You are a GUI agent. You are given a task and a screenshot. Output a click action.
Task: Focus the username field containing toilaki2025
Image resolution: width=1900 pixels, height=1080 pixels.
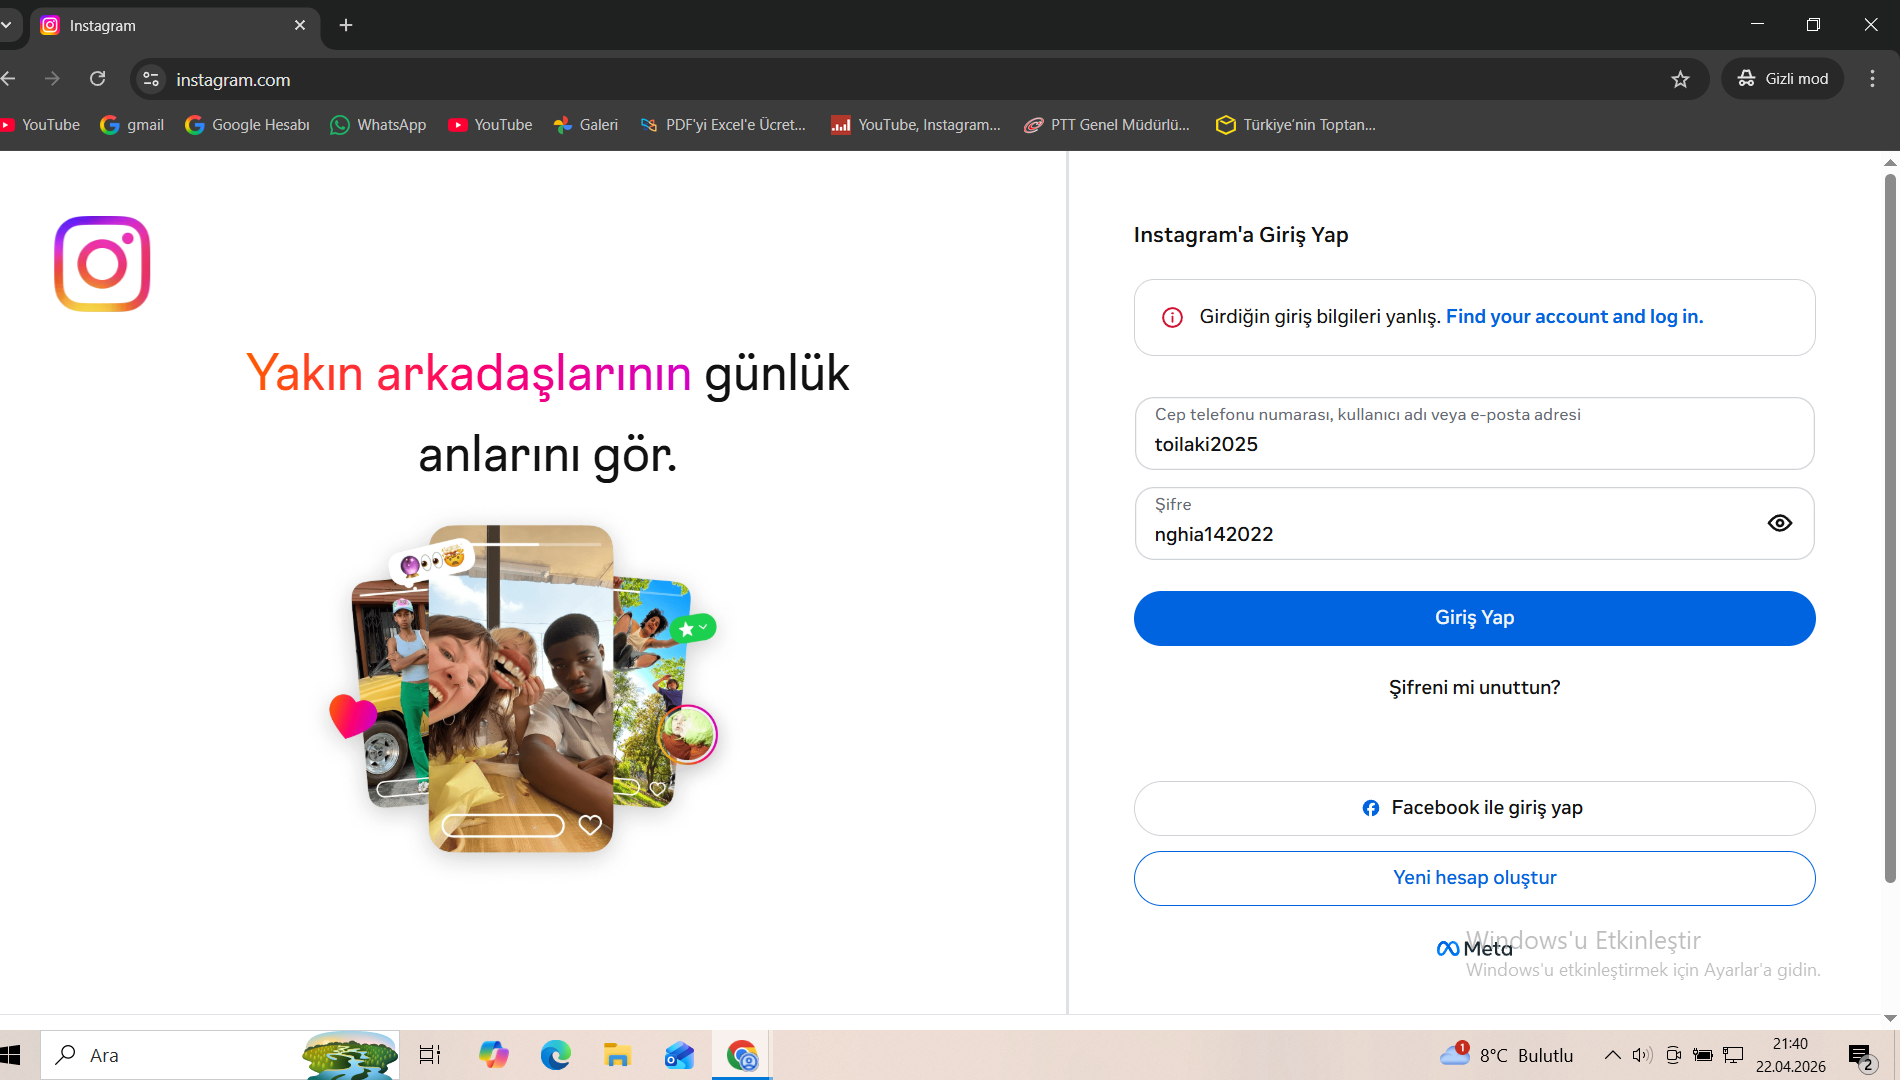[1474, 433]
